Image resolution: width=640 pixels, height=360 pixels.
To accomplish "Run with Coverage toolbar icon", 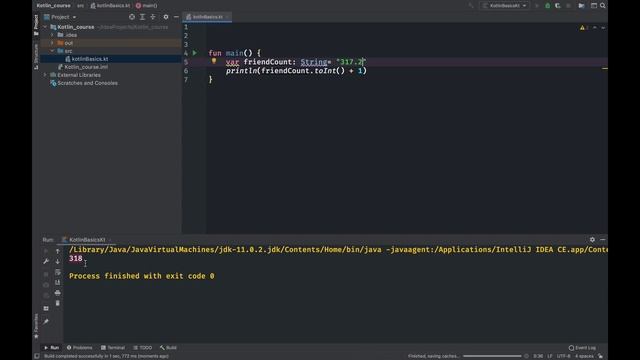I will 558,6.
